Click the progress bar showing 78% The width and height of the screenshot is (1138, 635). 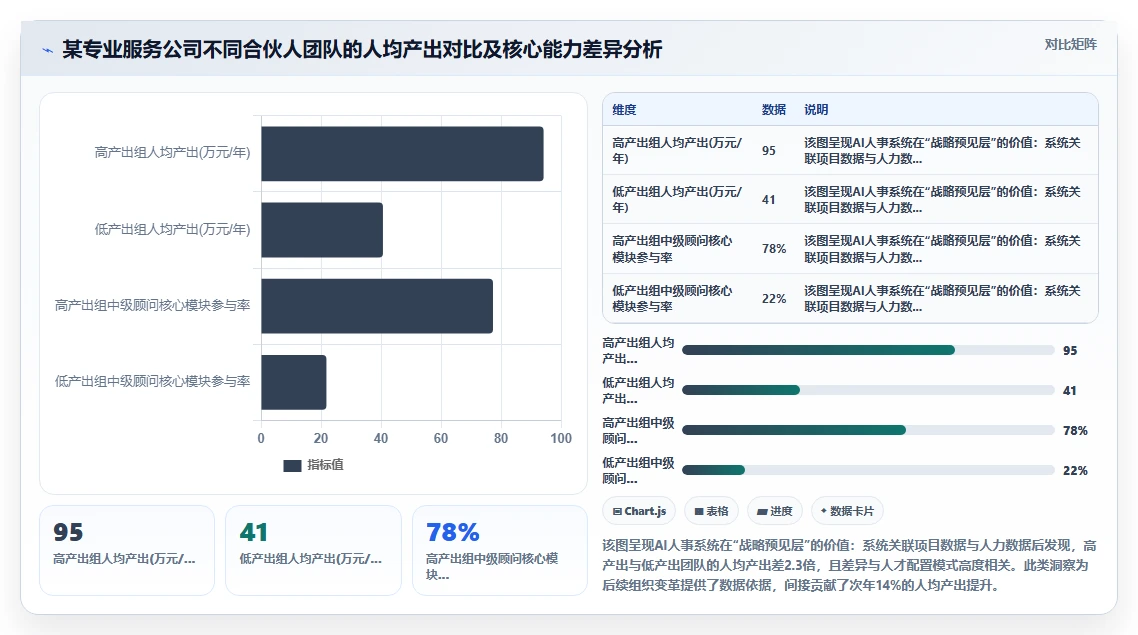click(868, 430)
